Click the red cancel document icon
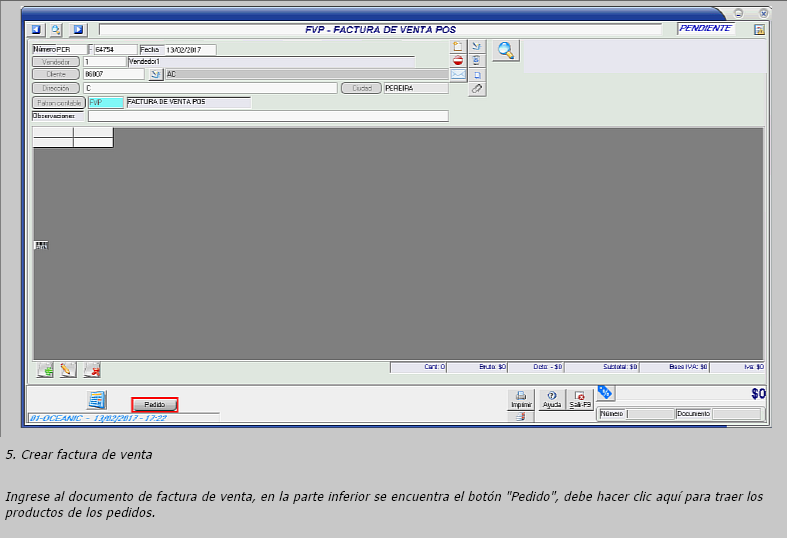The height and width of the screenshot is (538, 787). (458, 61)
